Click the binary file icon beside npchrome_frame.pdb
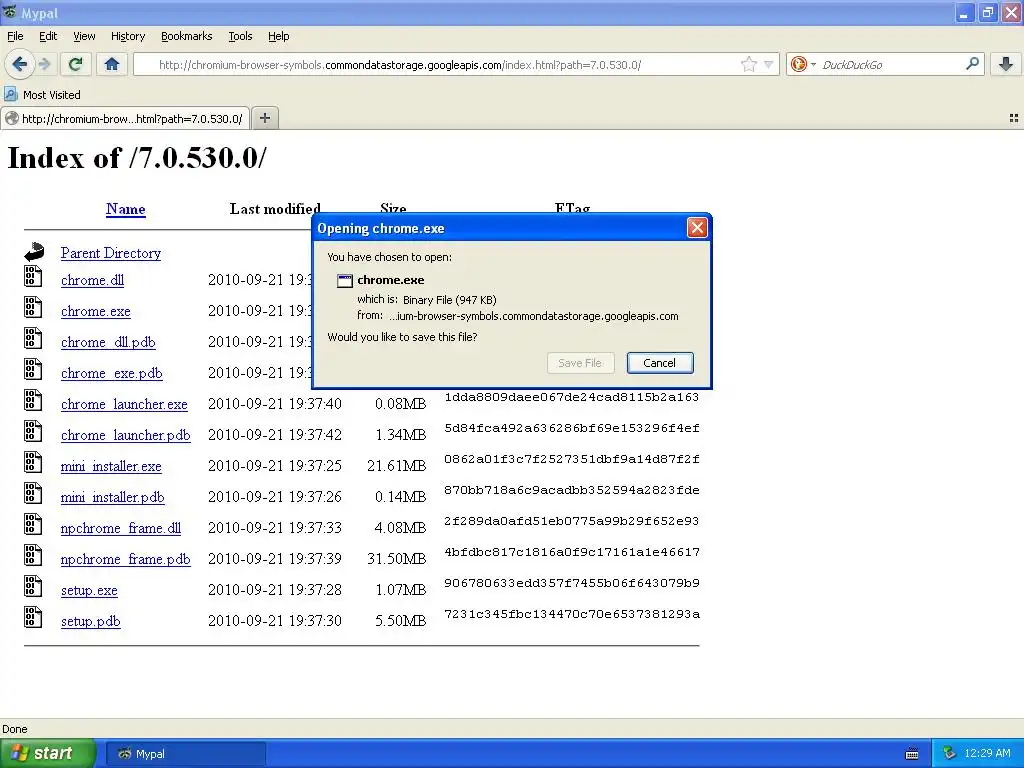 tap(33, 555)
